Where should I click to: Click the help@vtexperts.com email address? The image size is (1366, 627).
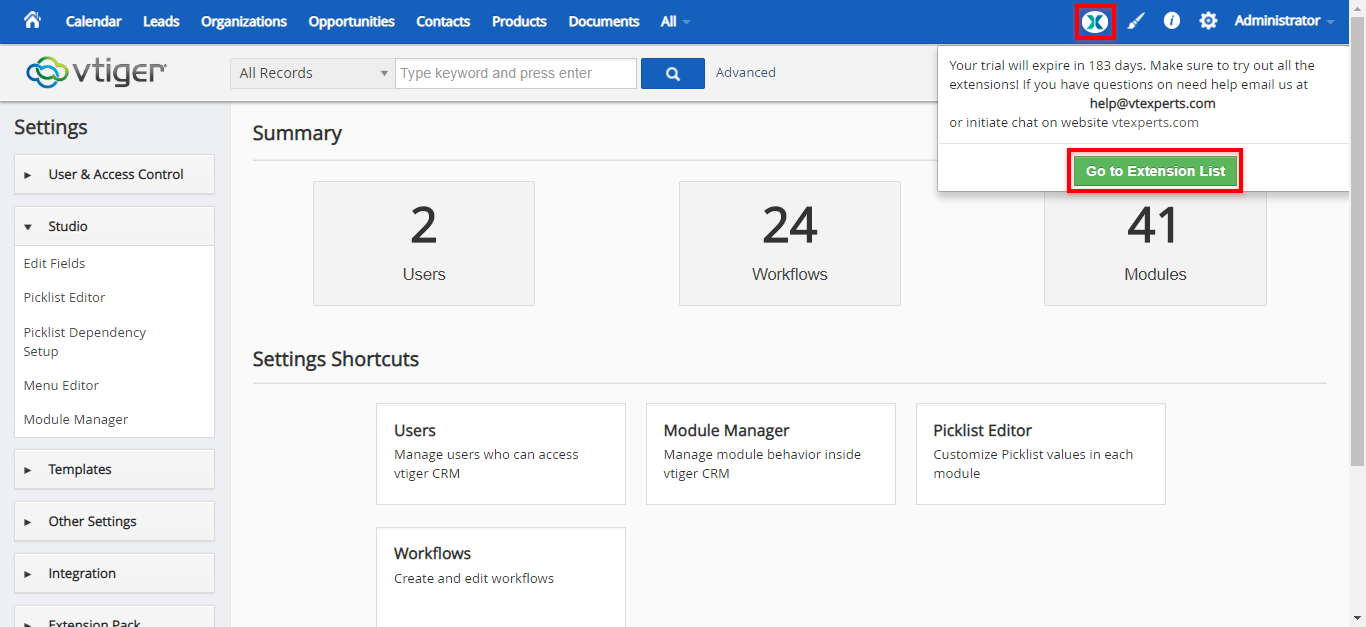[1153, 103]
